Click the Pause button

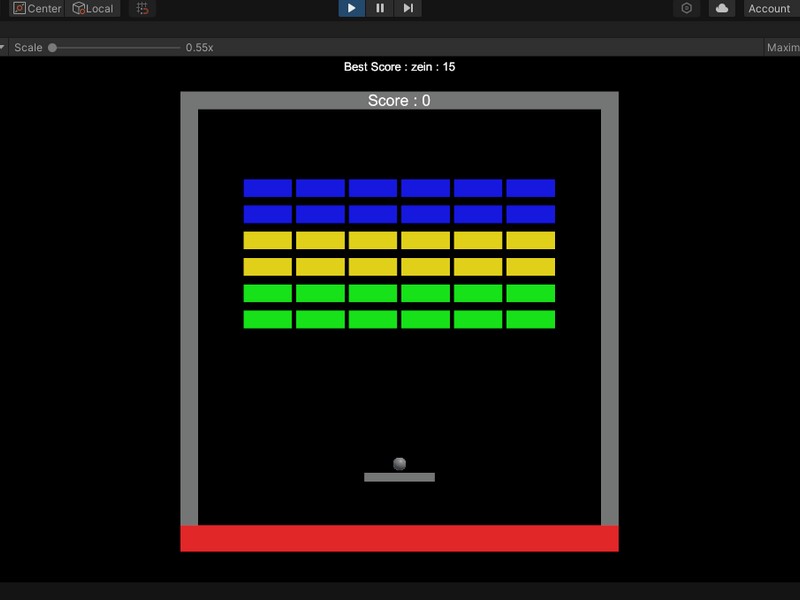[x=380, y=8]
